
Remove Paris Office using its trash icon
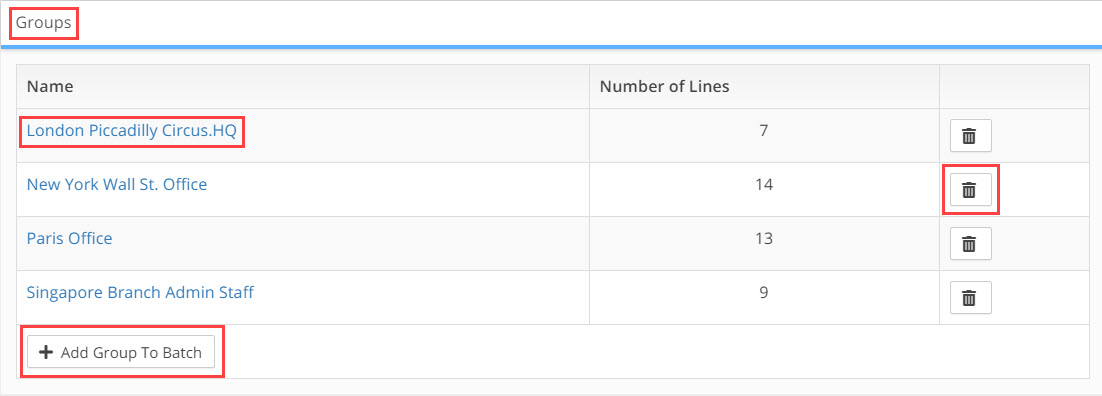(x=971, y=244)
